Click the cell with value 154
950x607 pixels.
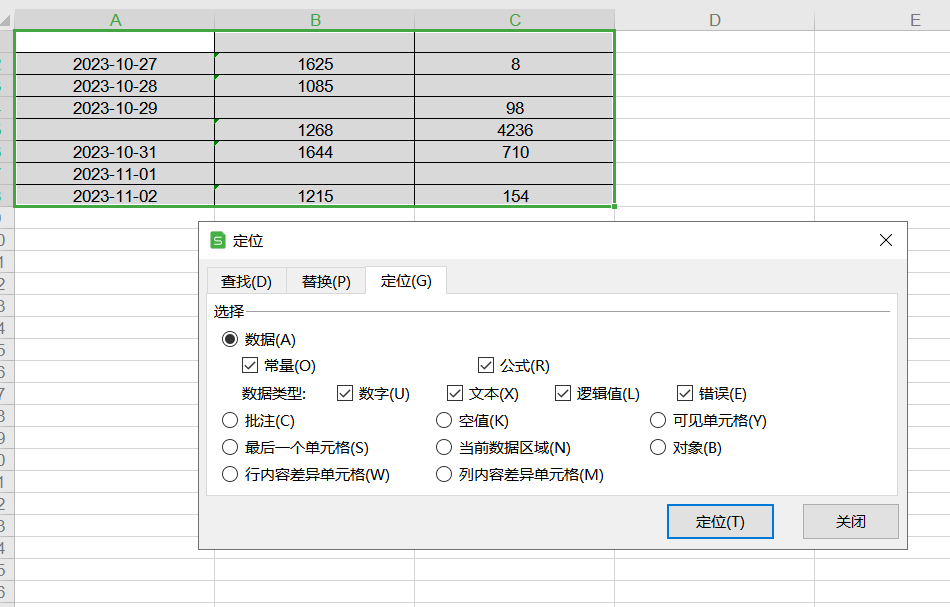pos(514,196)
